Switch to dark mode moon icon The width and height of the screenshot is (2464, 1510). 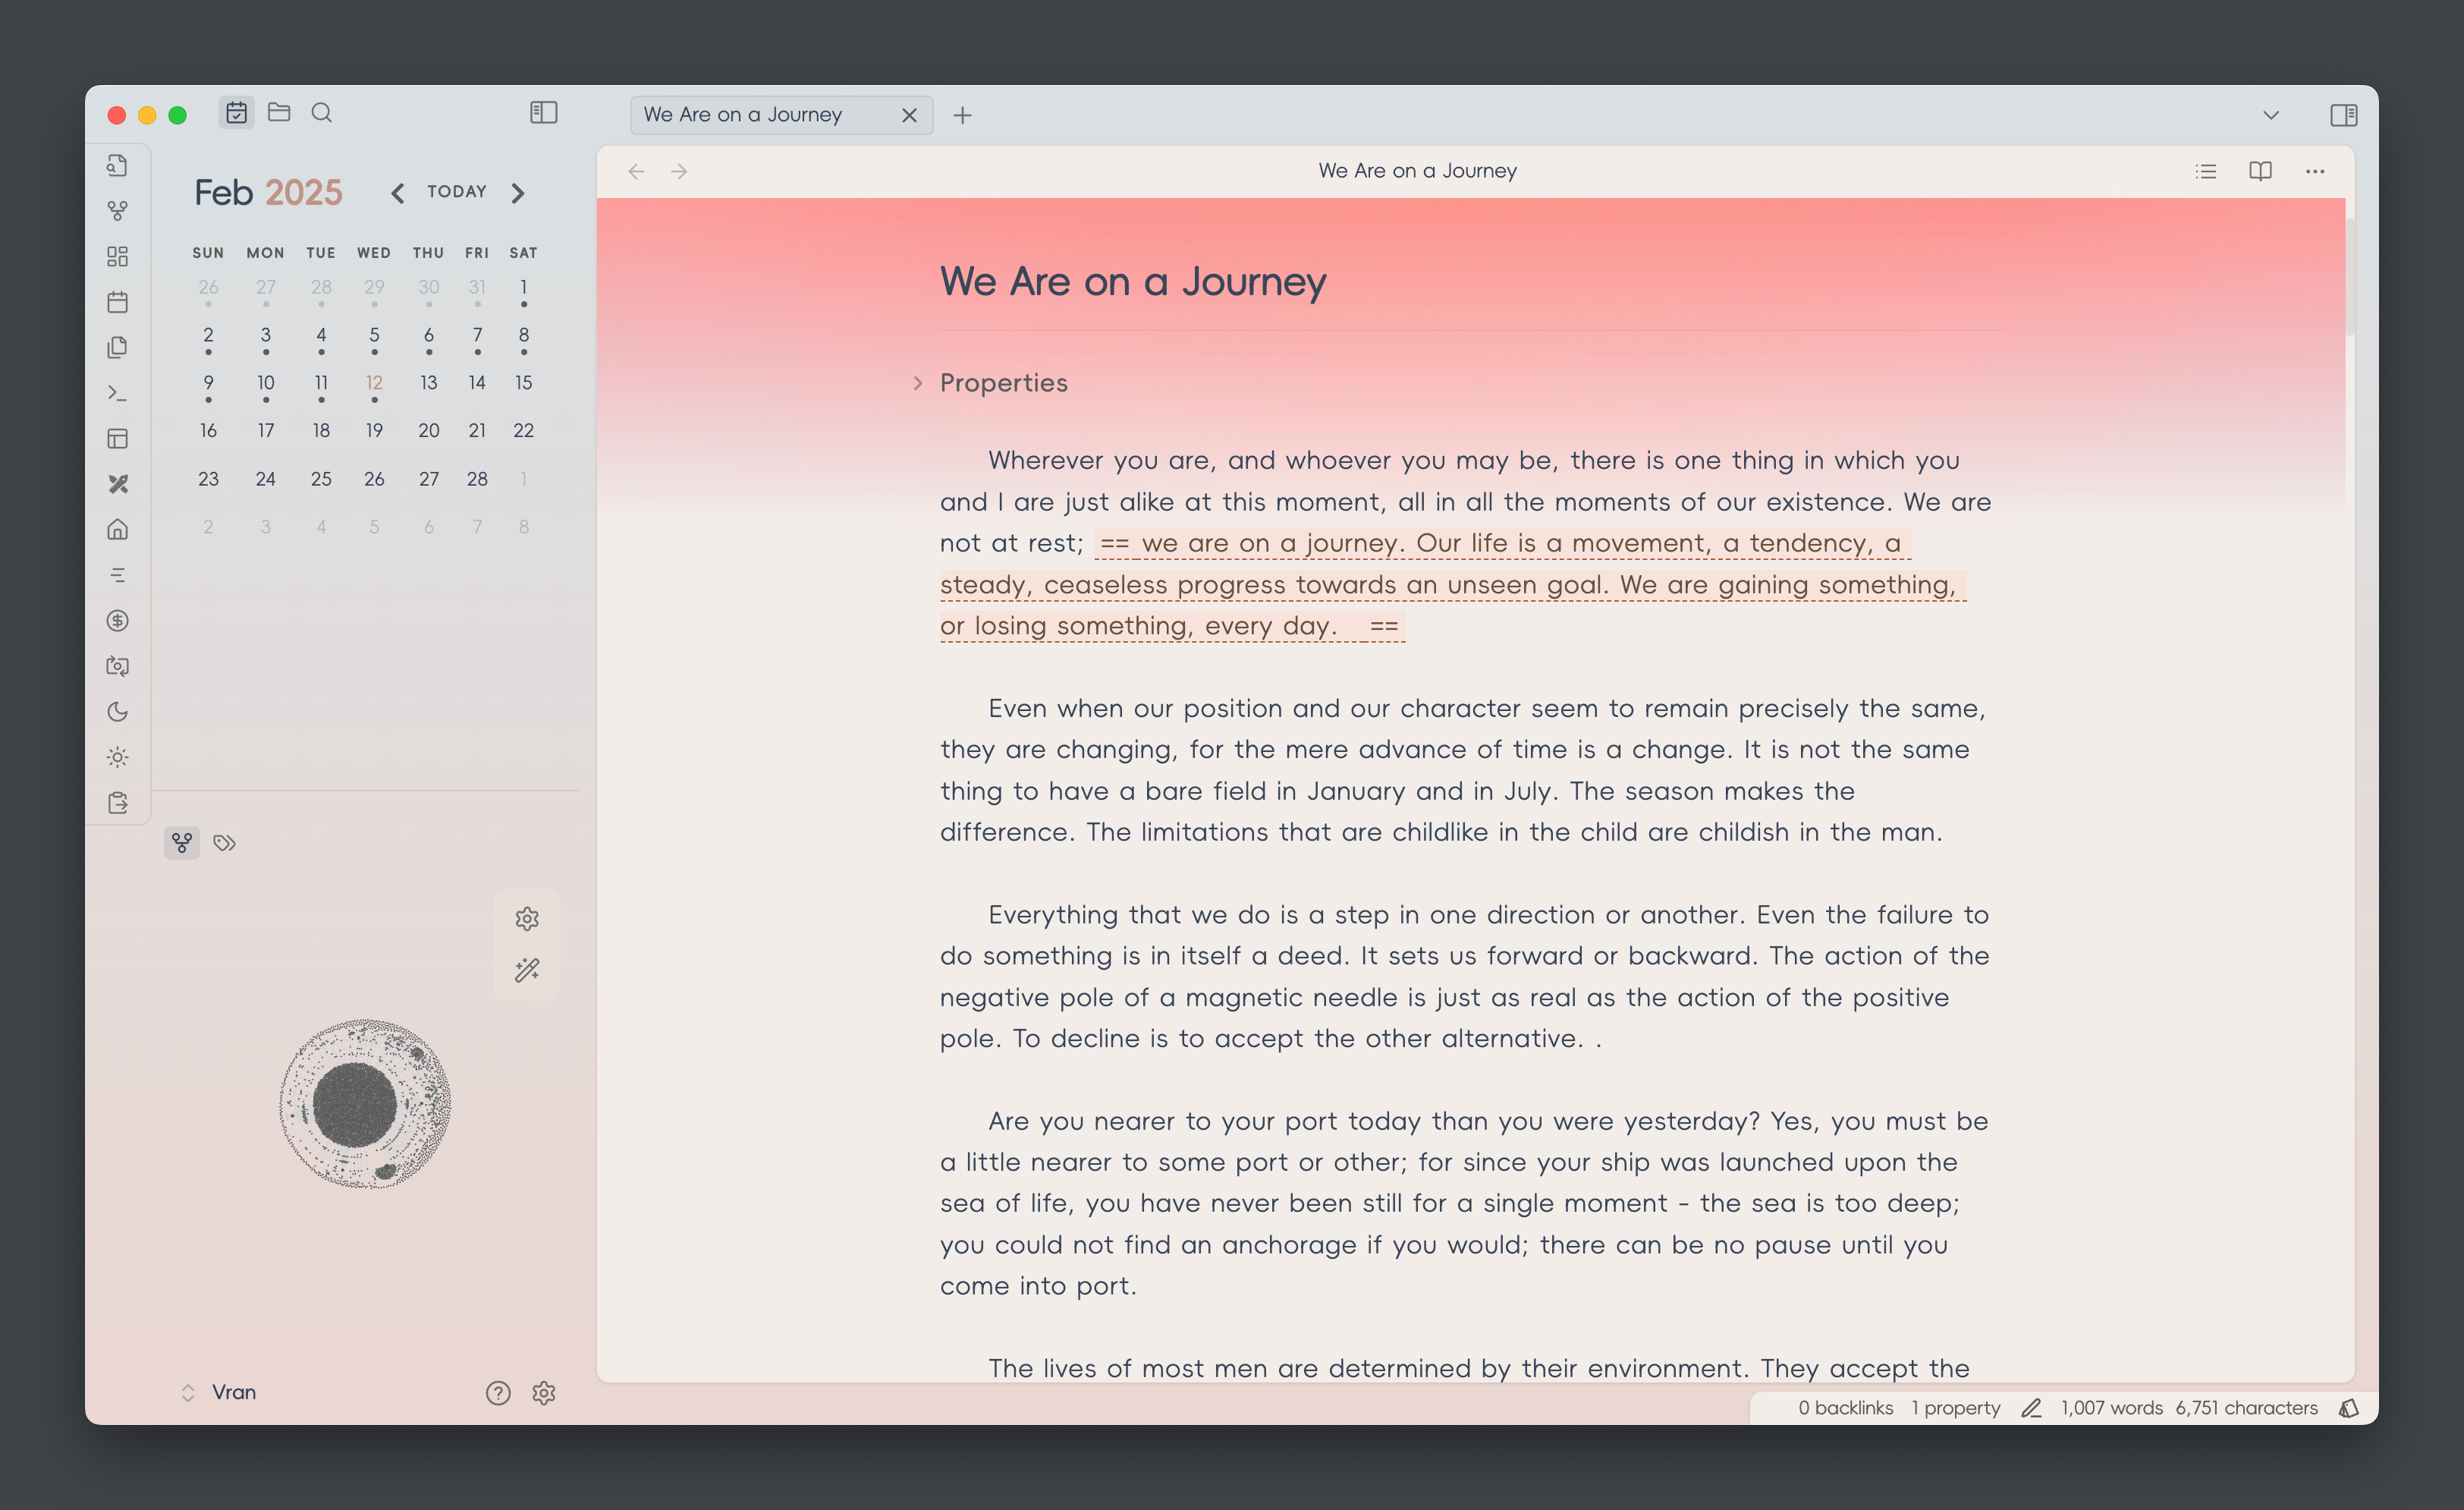117,712
